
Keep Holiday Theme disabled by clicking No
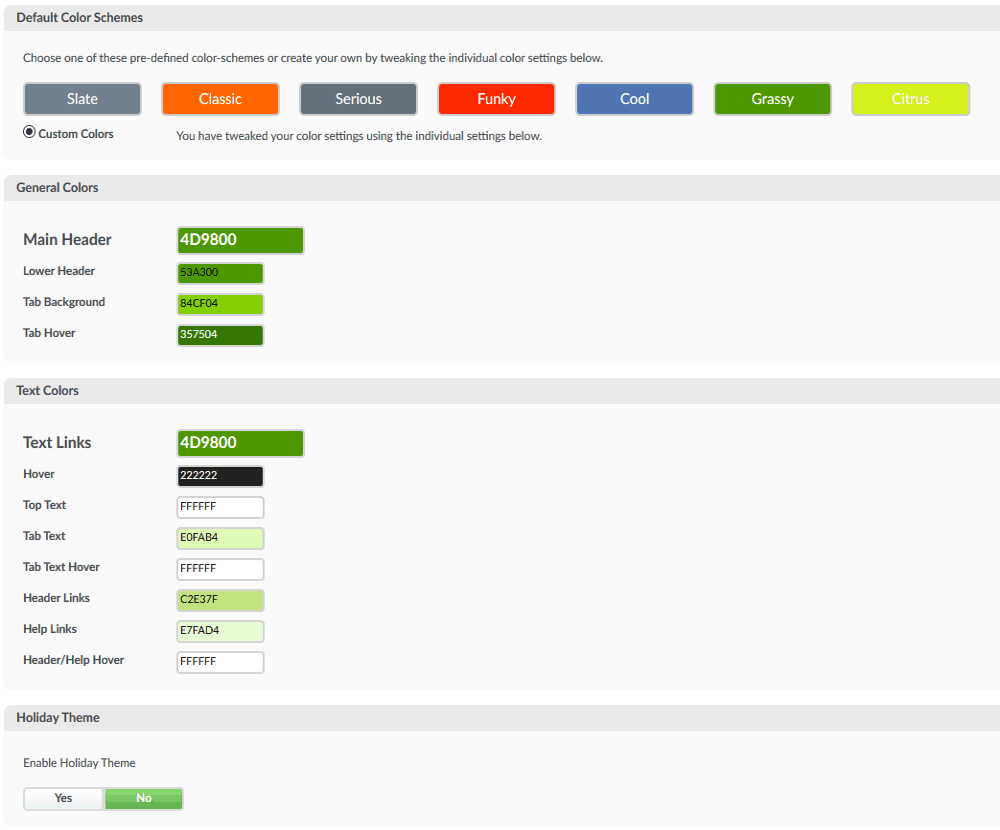[x=143, y=798]
